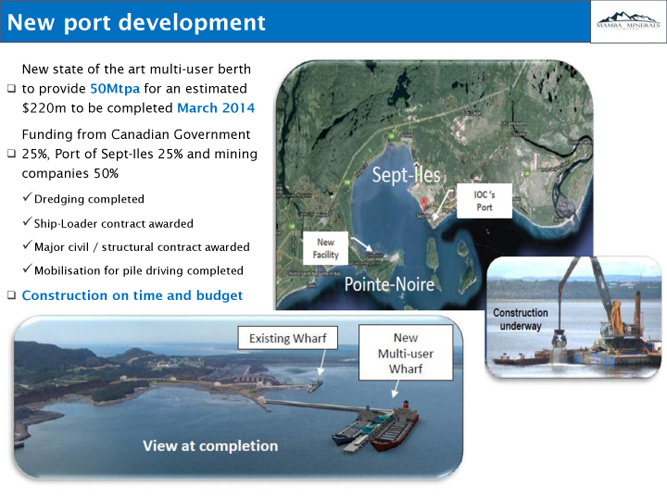The height and width of the screenshot is (500, 667).
Task: Click the 'New port development' title
Action: click(137, 22)
